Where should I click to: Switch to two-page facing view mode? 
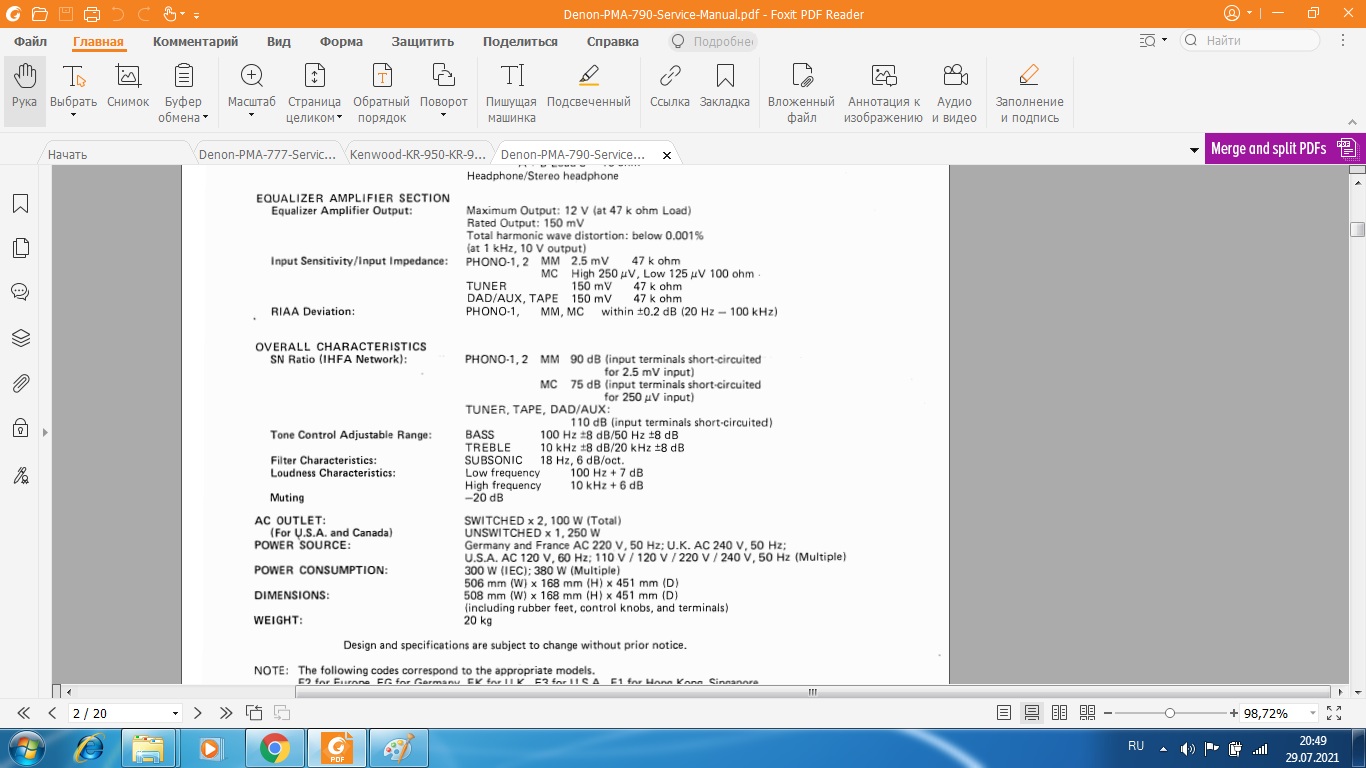click(1060, 713)
